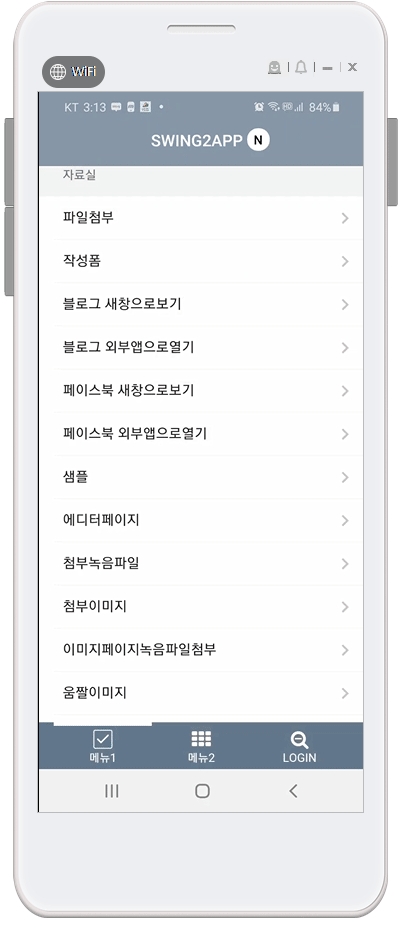Click the ghost face icon in emulator bar
This screenshot has width=400, height=928.
[274, 67]
